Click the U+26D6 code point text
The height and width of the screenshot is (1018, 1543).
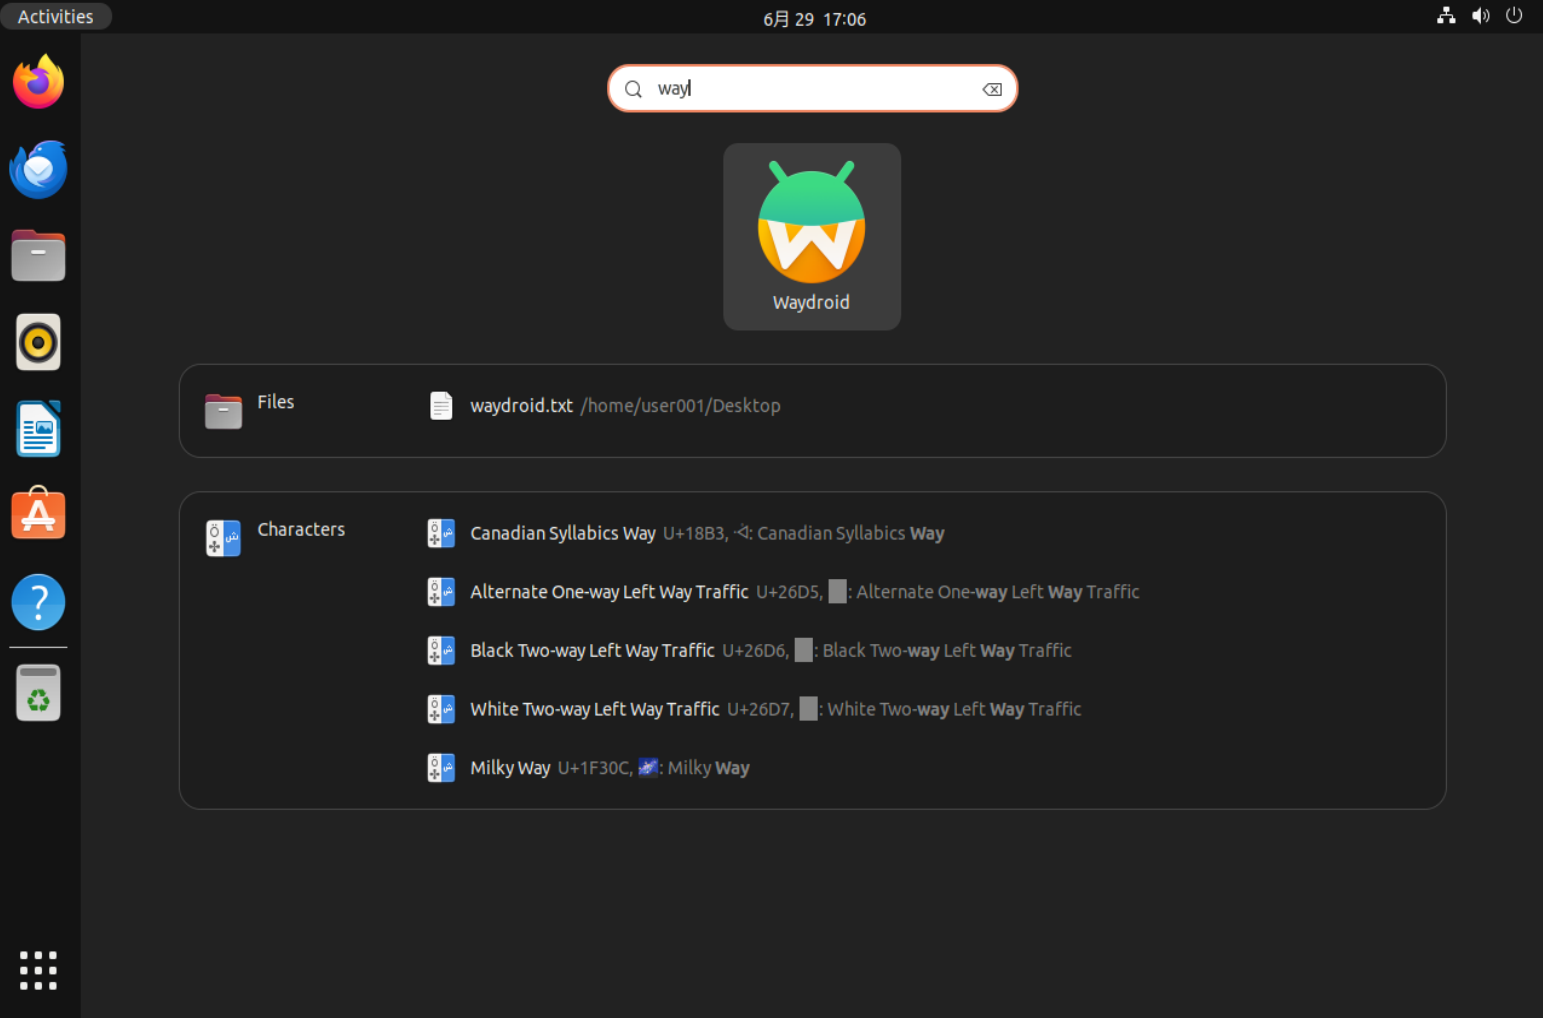pos(754,651)
